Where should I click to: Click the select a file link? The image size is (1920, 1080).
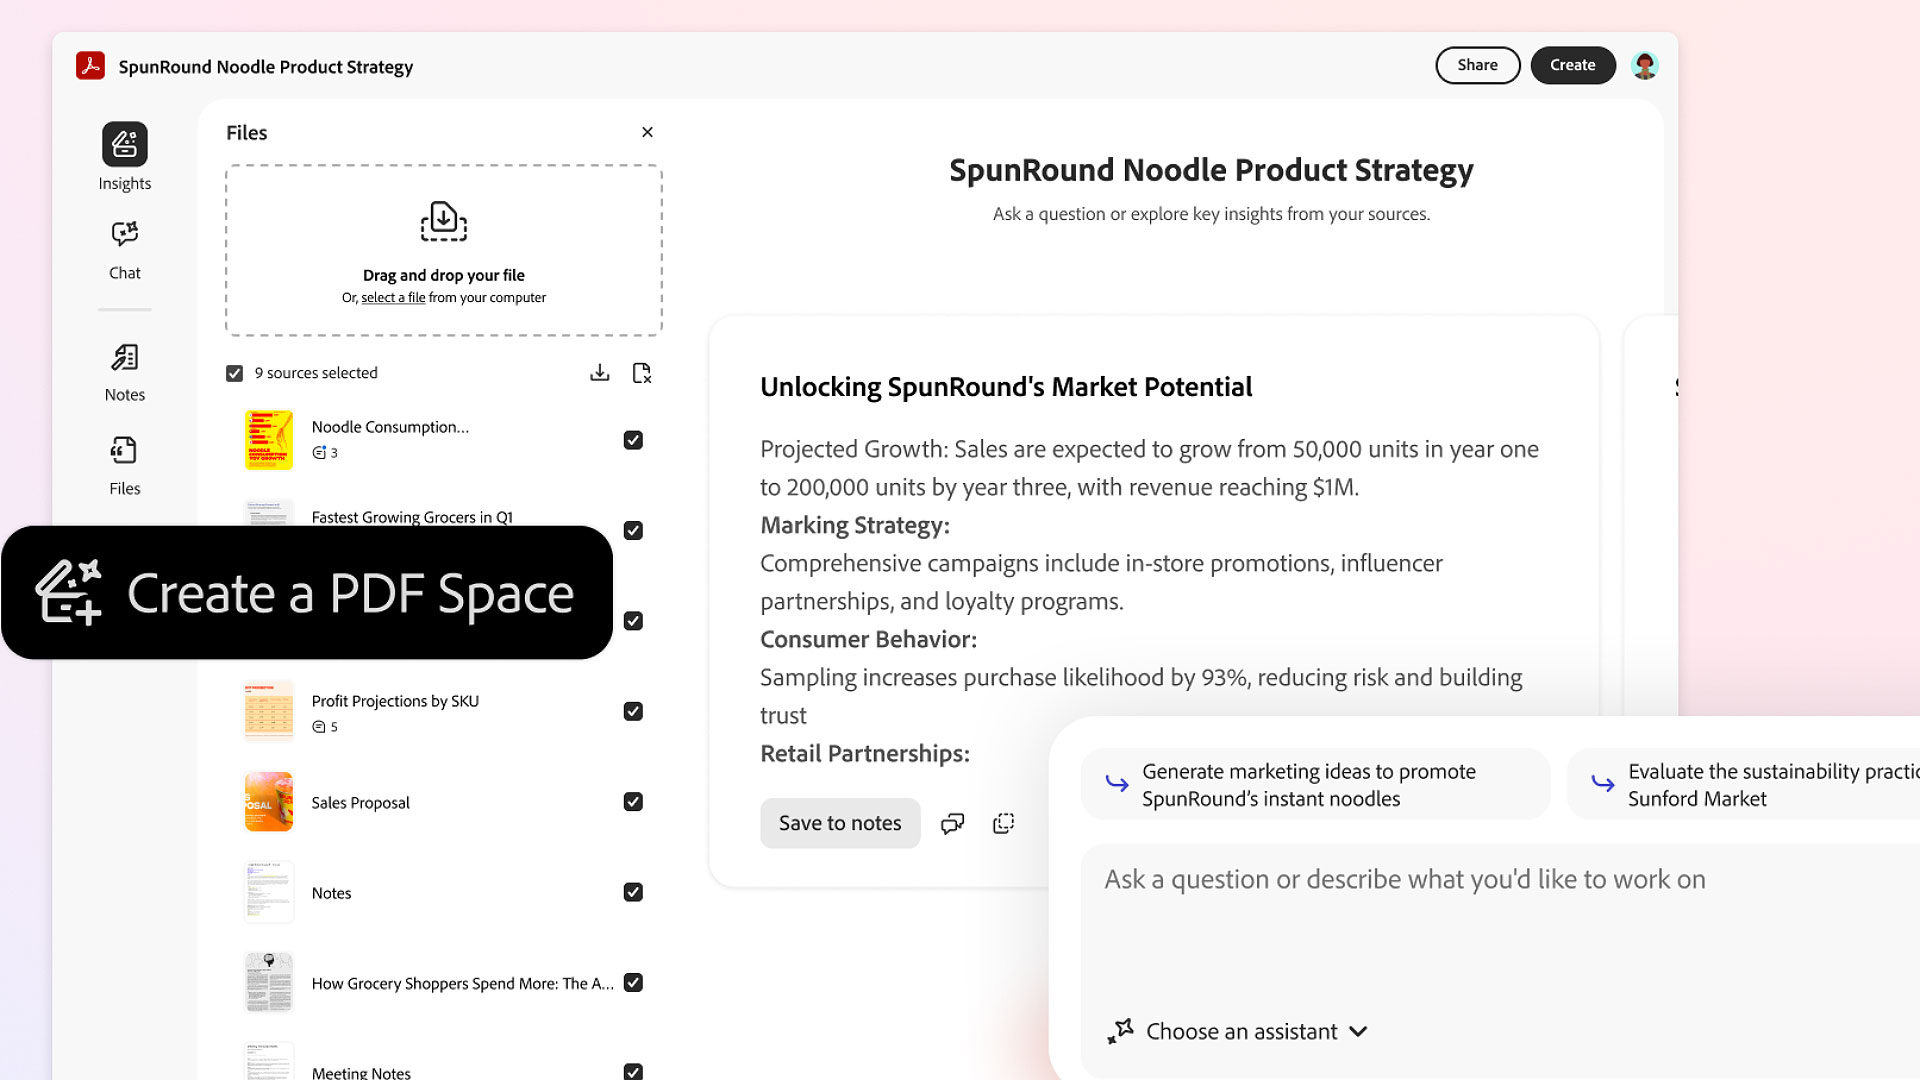393,298
